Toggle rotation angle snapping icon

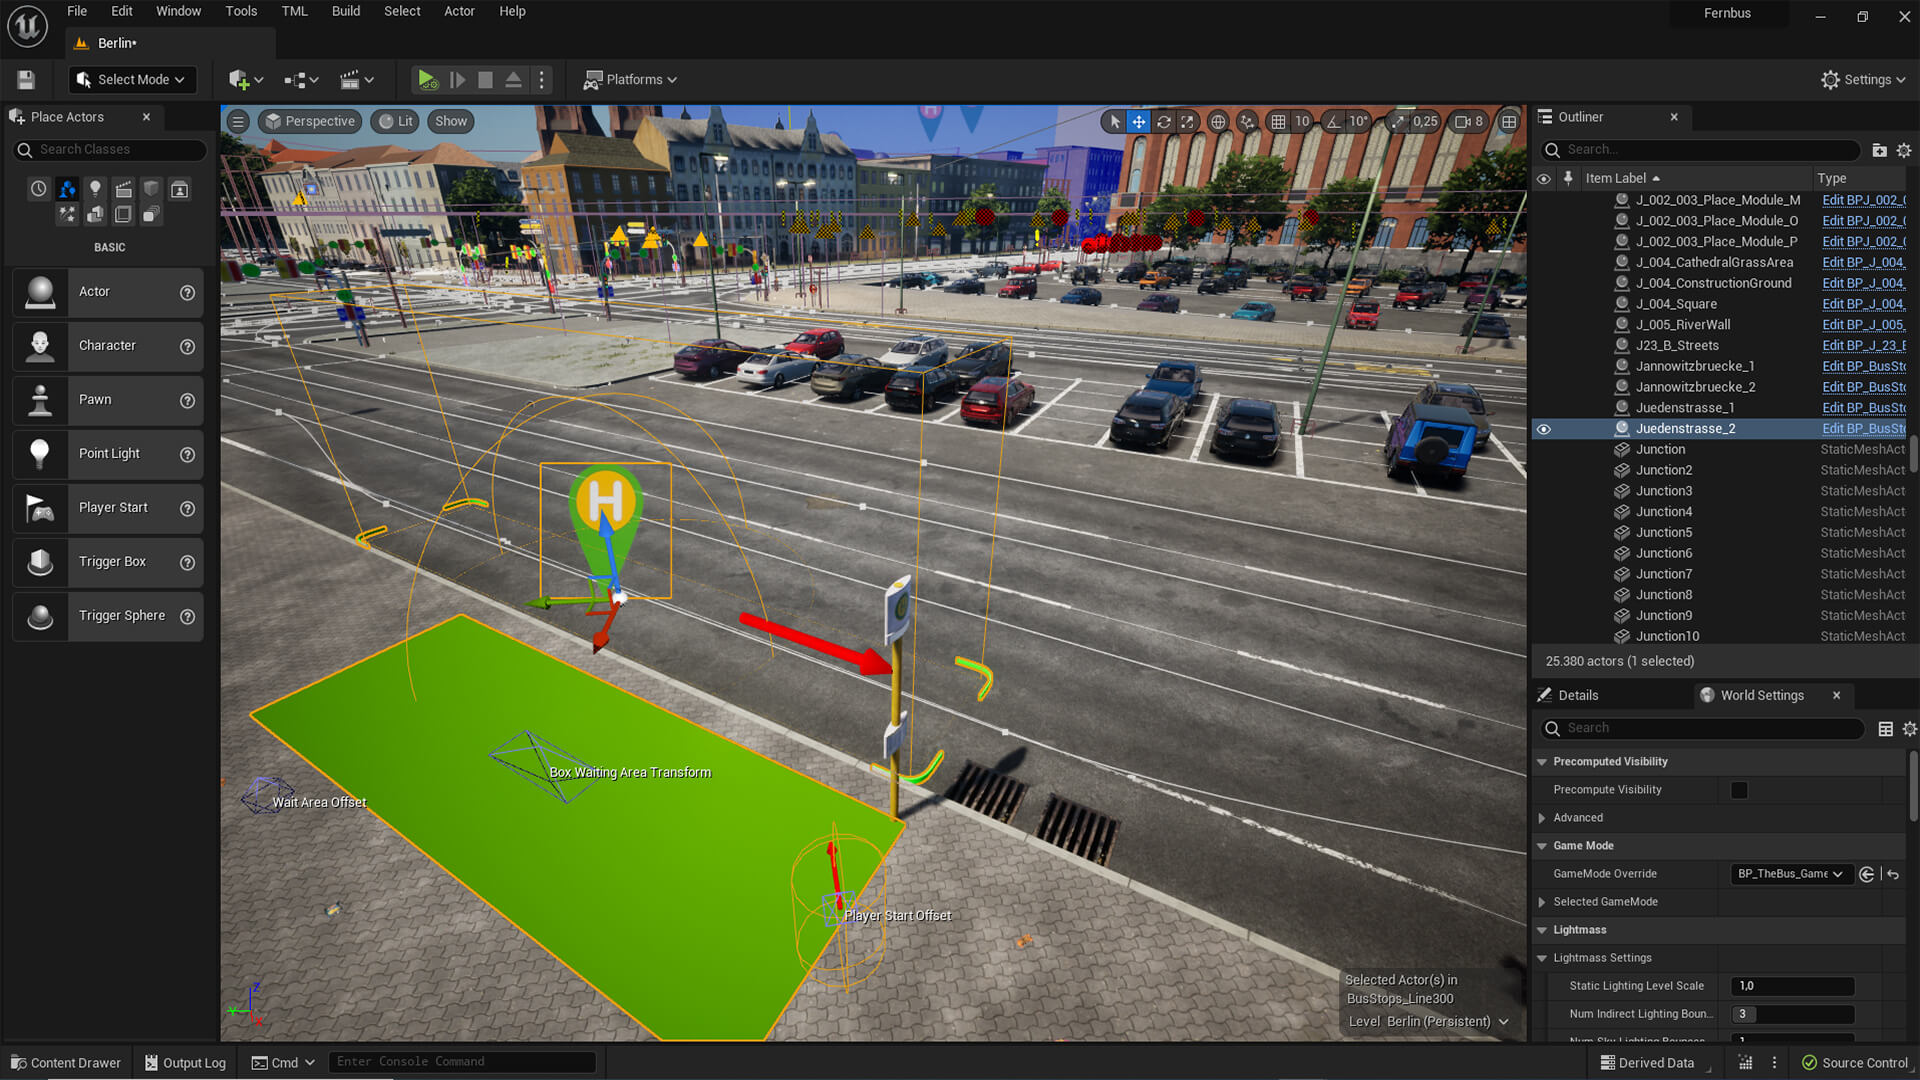[1334, 122]
